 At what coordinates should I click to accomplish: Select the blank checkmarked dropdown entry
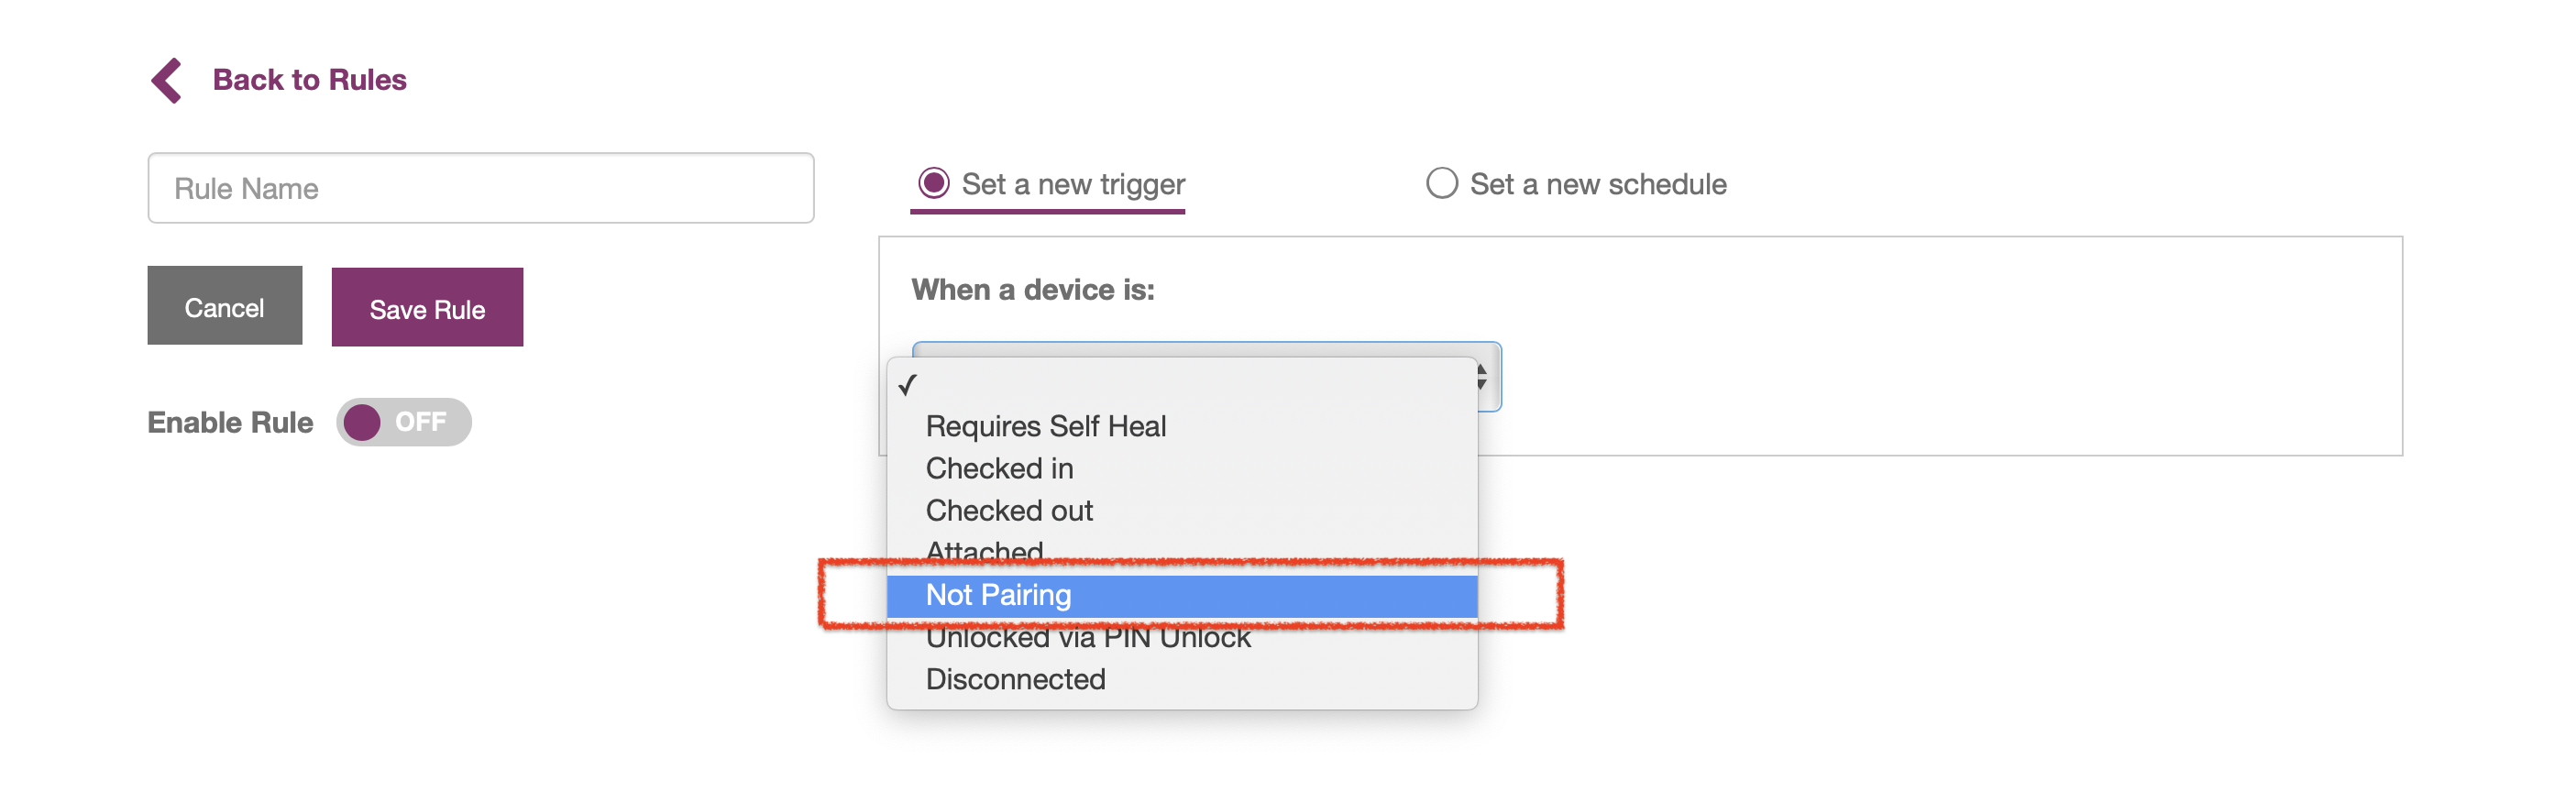pos(1180,385)
